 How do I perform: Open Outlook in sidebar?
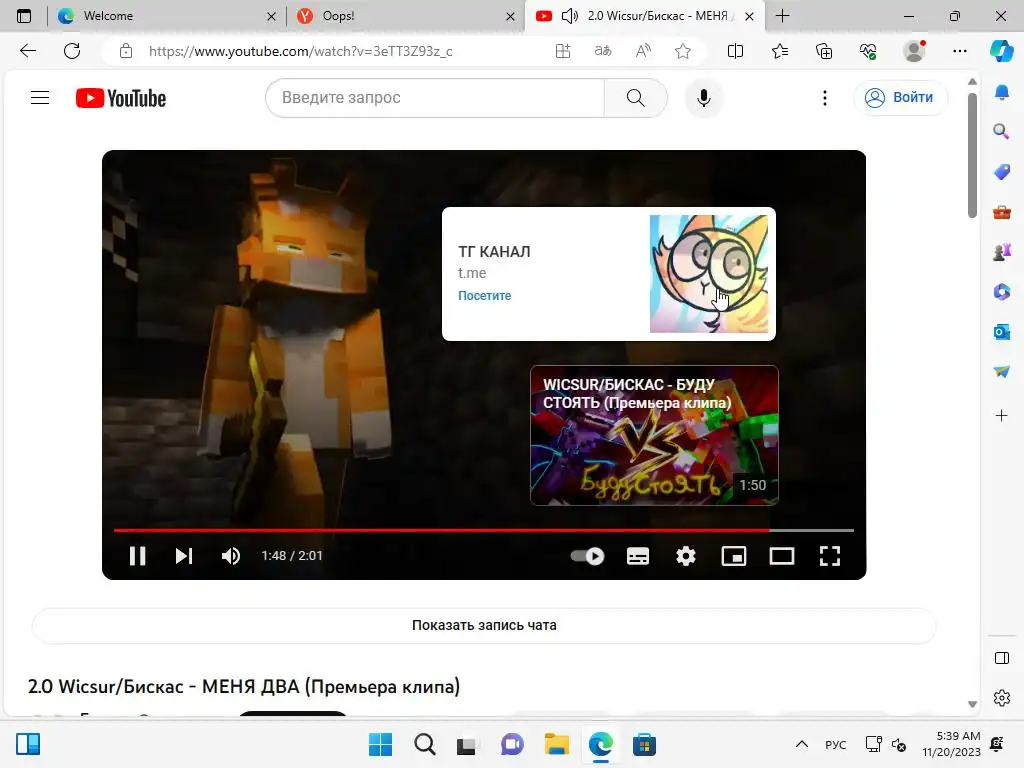coord(1002,332)
